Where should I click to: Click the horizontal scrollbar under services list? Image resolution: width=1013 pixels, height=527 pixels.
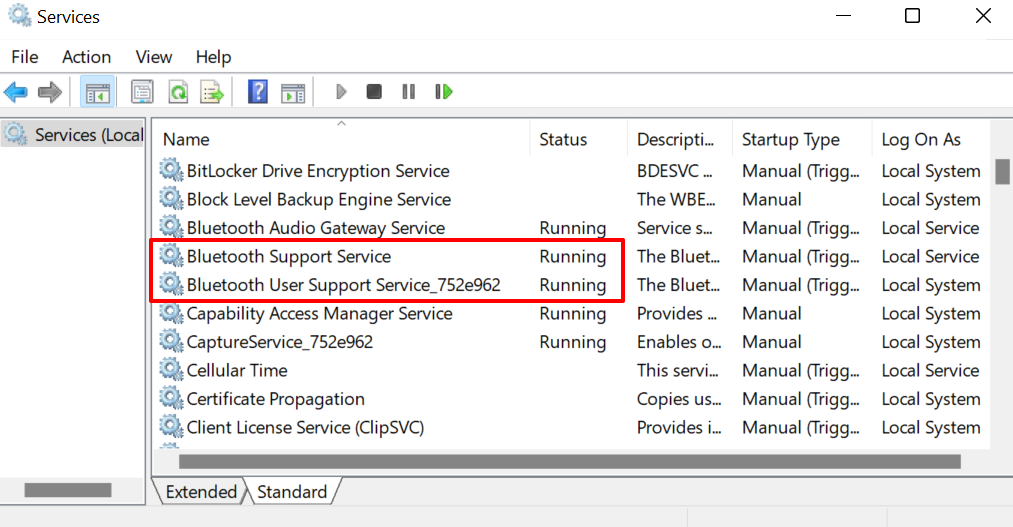tap(570, 462)
